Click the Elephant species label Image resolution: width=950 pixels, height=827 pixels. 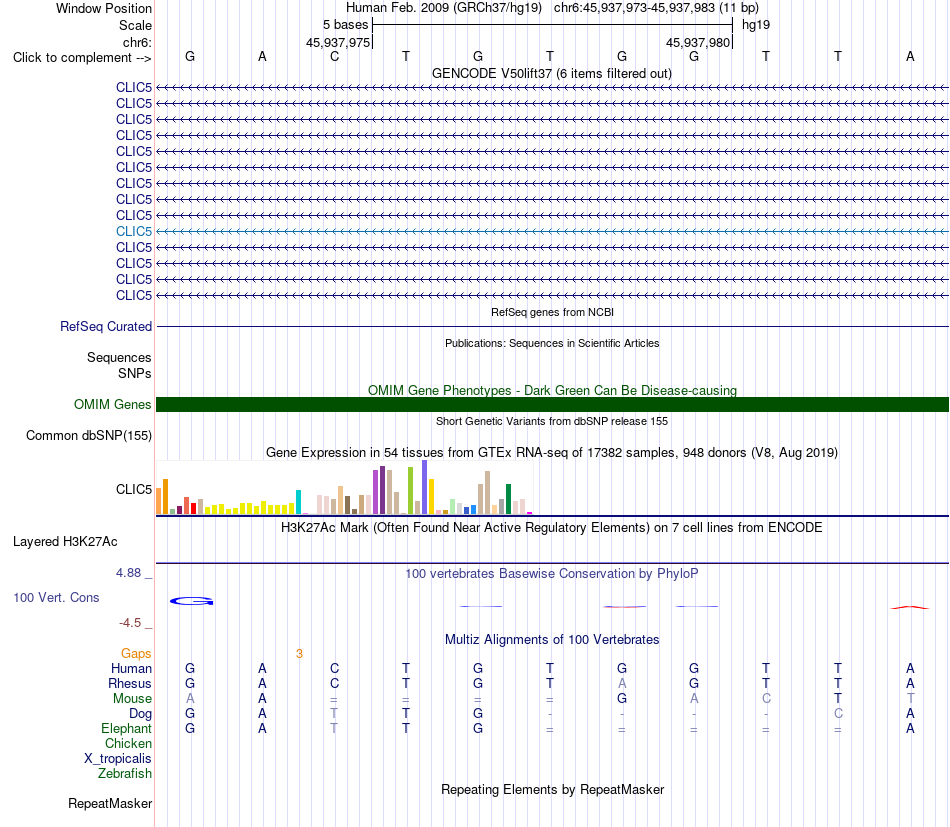pyautogui.click(x=127, y=728)
